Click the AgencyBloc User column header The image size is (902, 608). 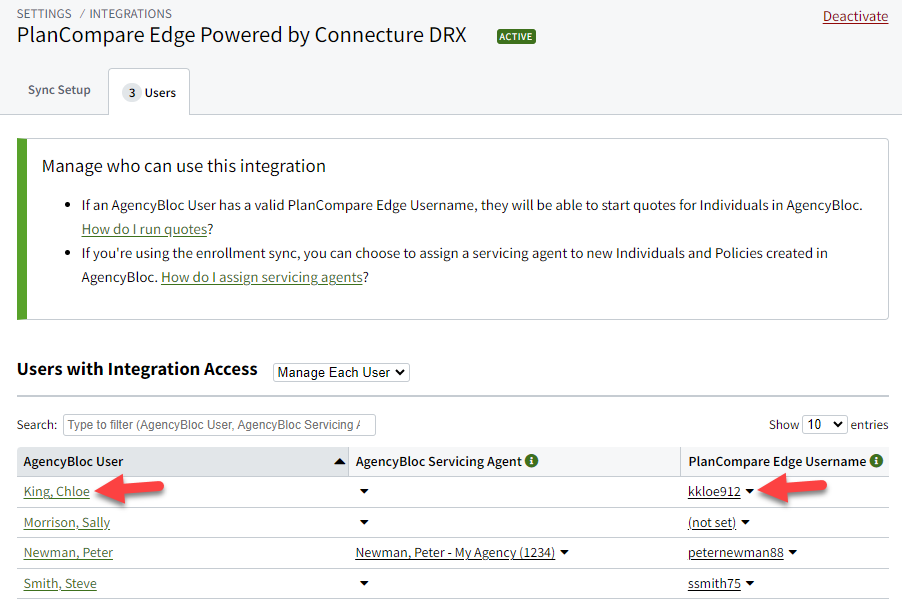(183, 461)
